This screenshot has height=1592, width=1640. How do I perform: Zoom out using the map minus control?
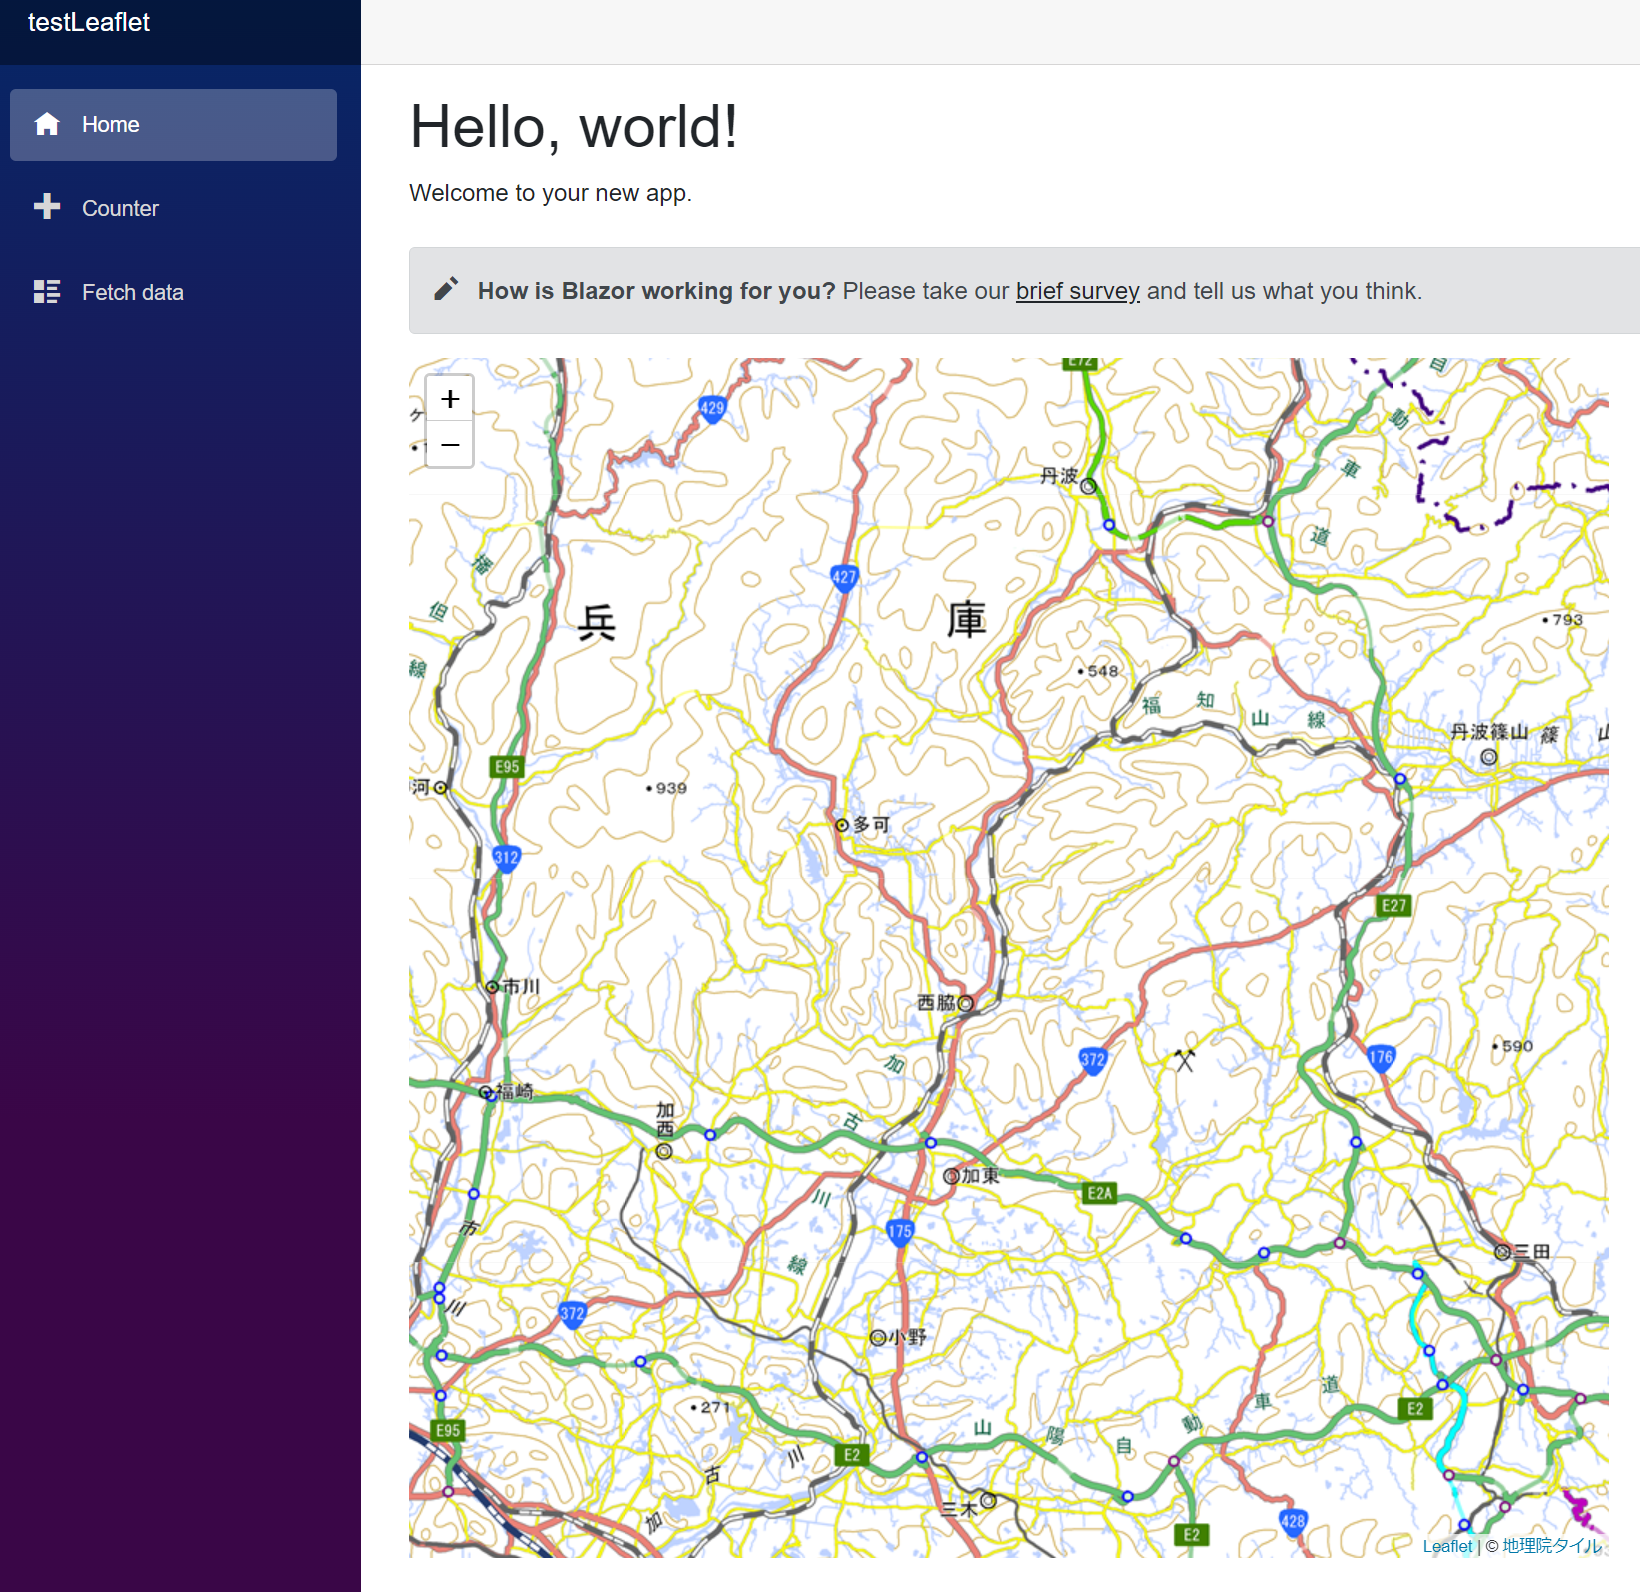click(x=449, y=444)
